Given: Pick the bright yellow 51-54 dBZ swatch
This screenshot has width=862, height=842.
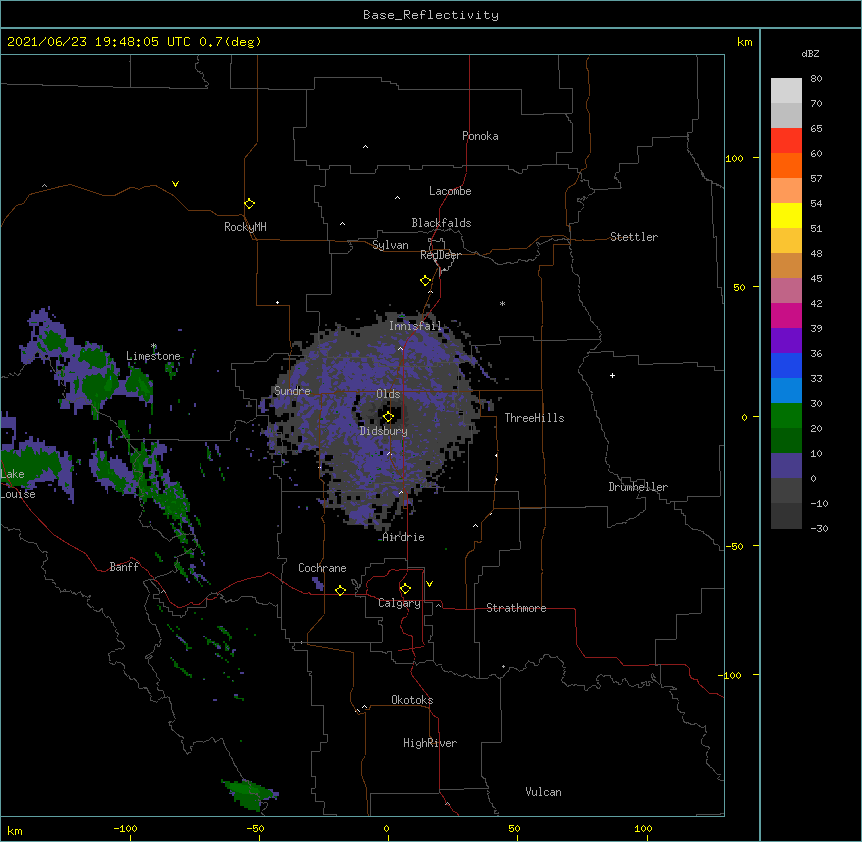Looking at the screenshot, I should click(x=786, y=216).
